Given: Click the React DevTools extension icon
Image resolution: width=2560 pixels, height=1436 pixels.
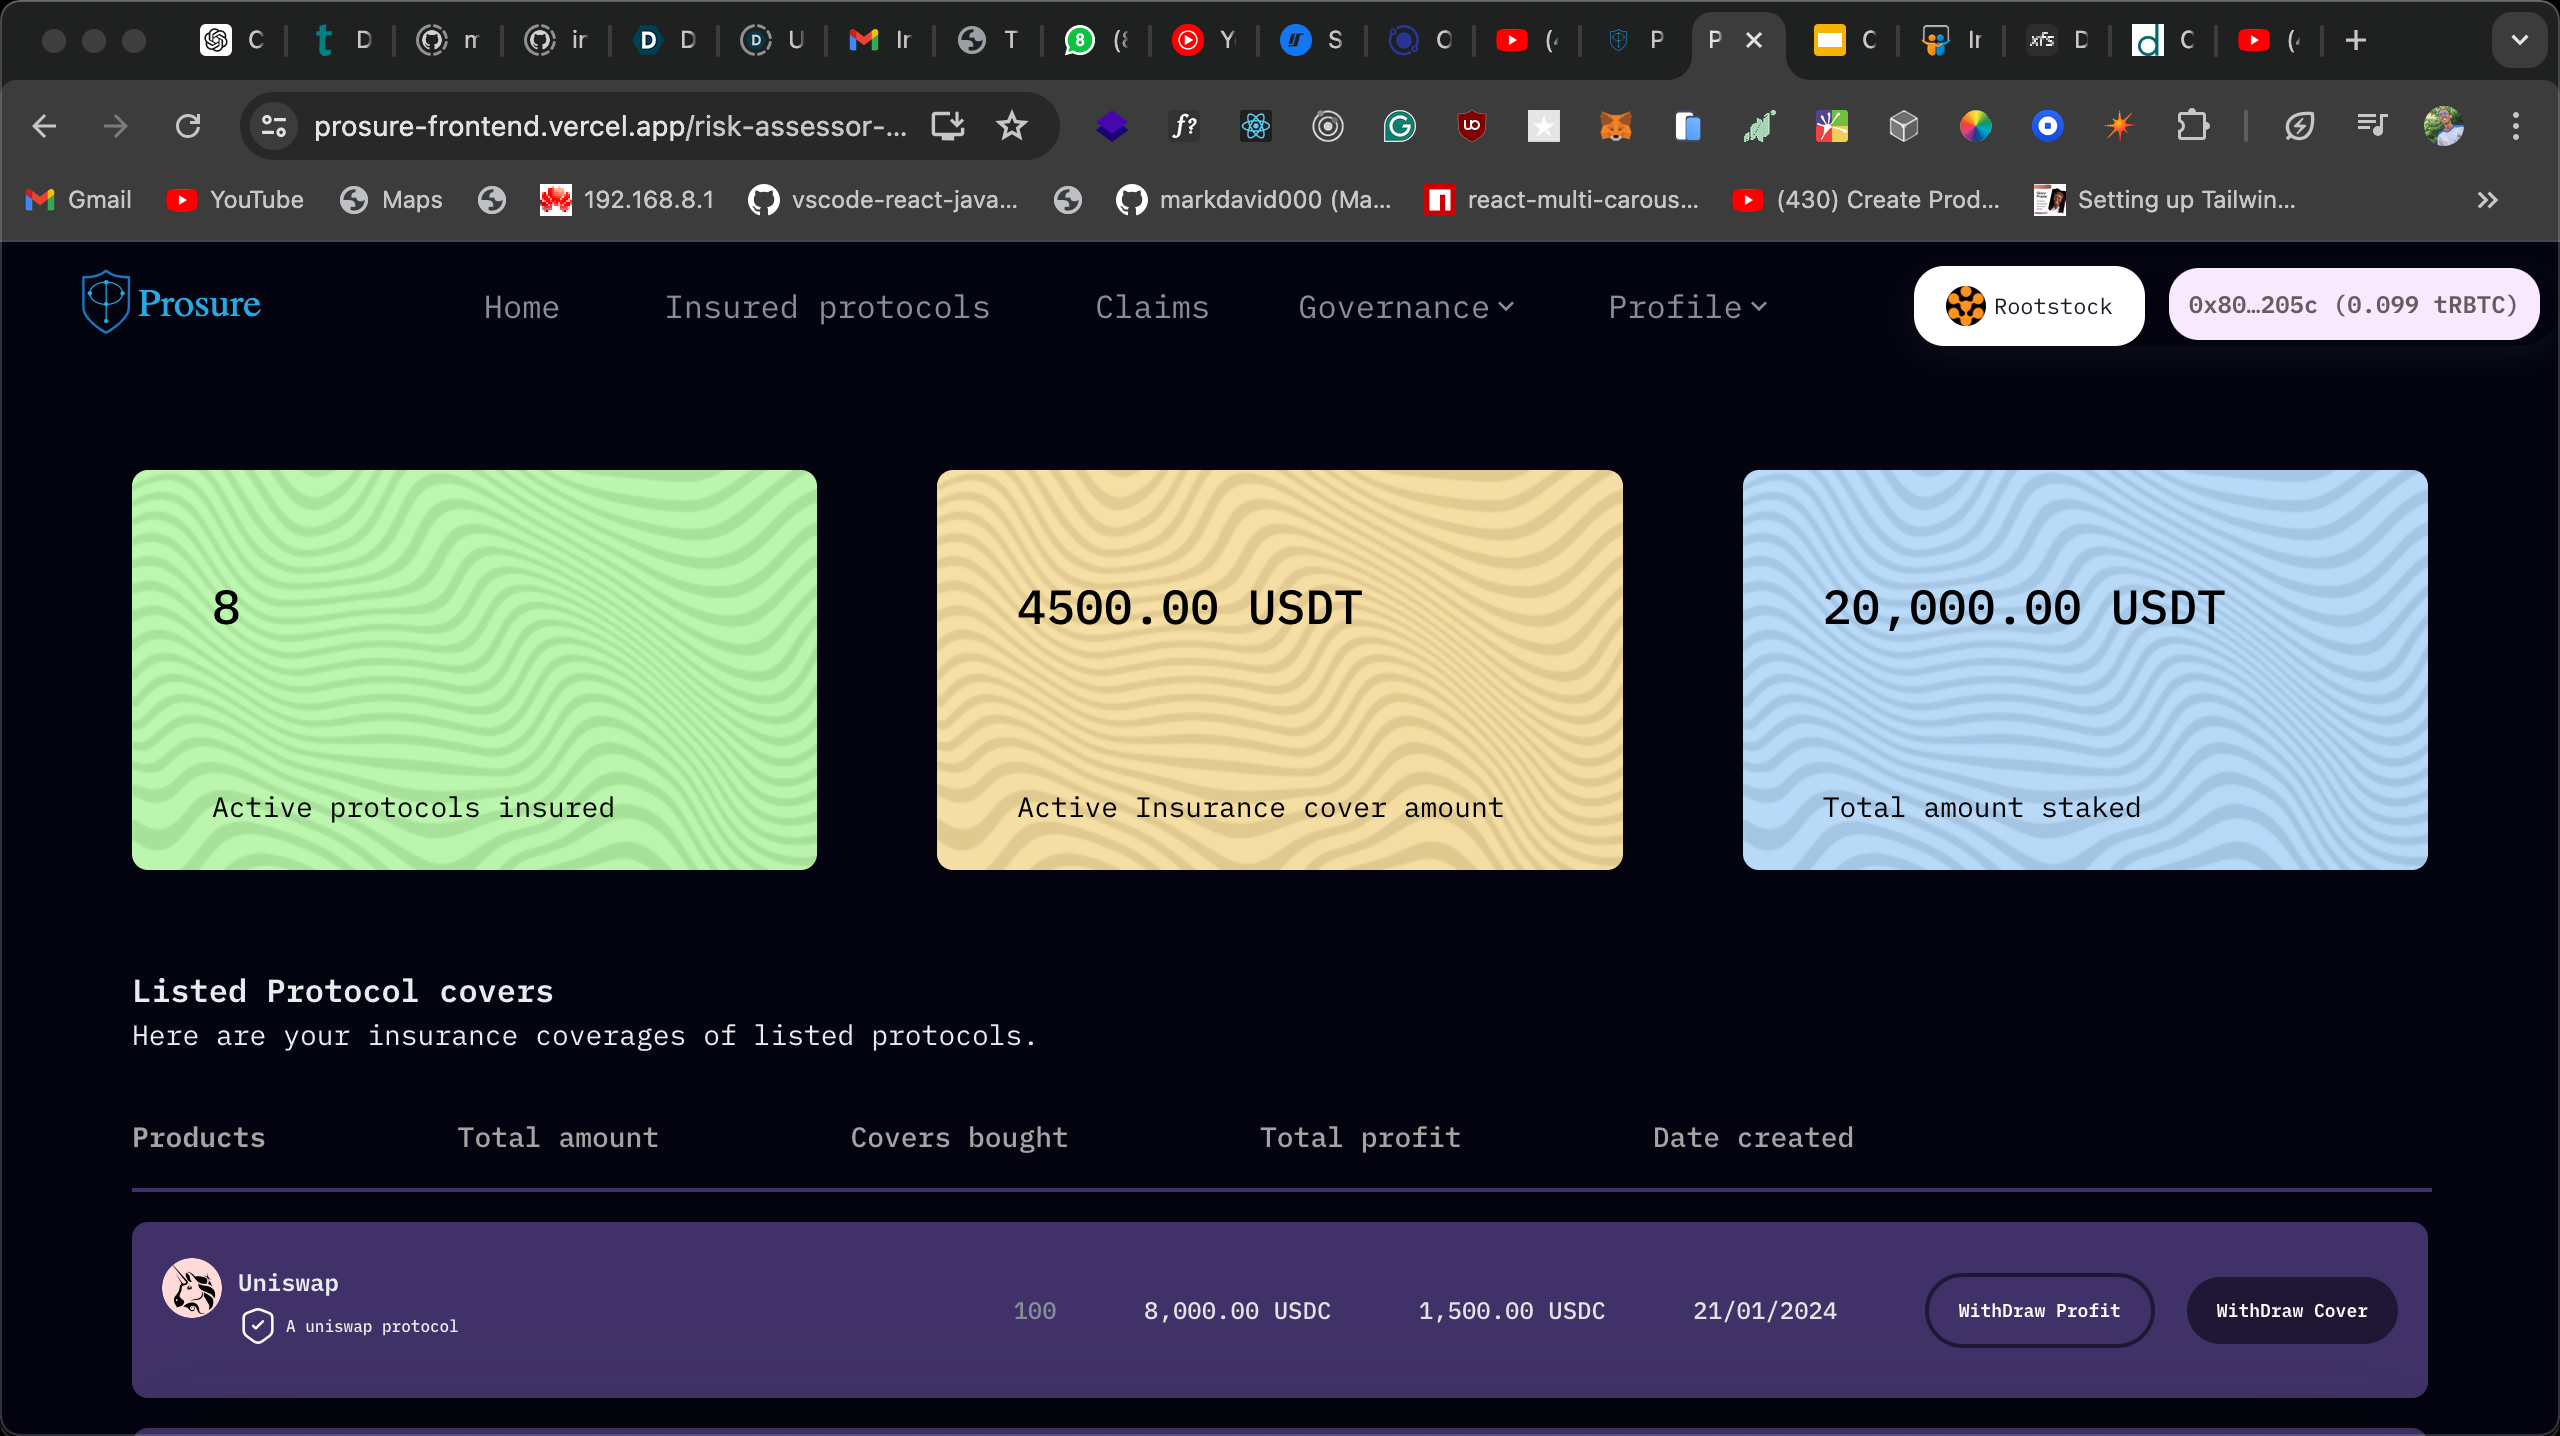Looking at the screenshot, I should coord(1255,126).
